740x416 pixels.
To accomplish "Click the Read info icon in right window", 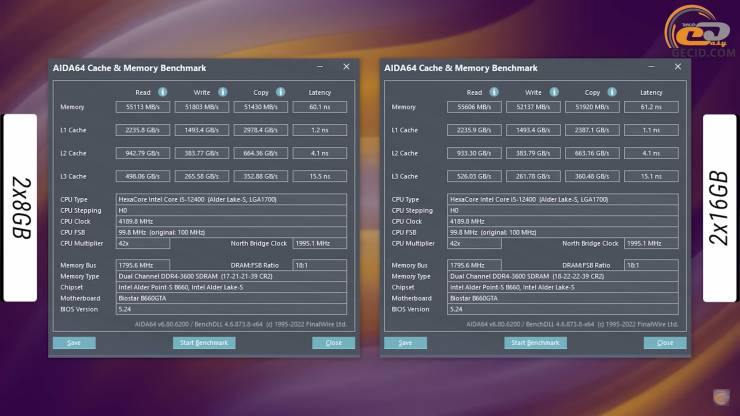I will click(494, 92).
